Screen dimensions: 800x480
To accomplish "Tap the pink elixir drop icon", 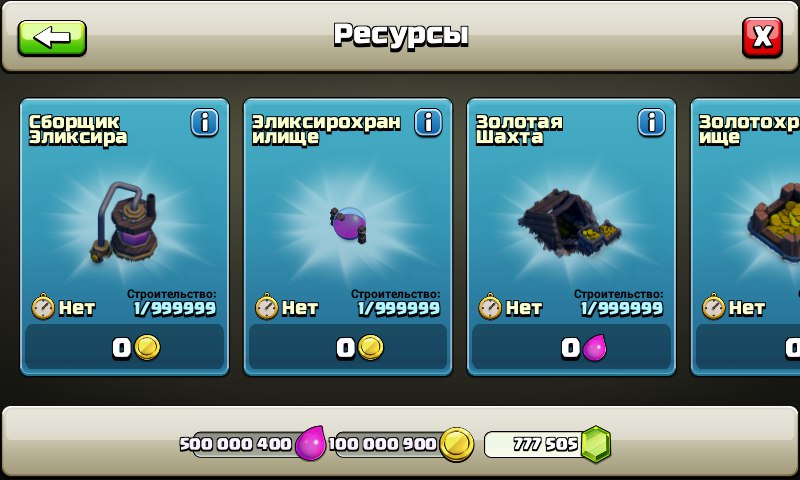I will click(311, 443).
